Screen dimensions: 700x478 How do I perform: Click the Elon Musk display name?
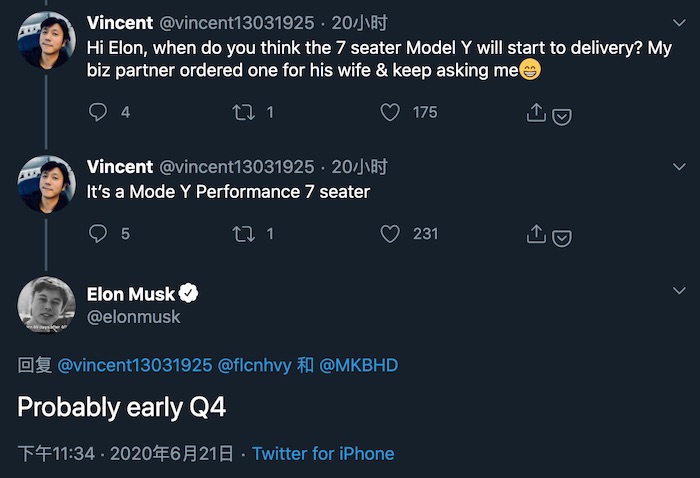pos(131,294)
